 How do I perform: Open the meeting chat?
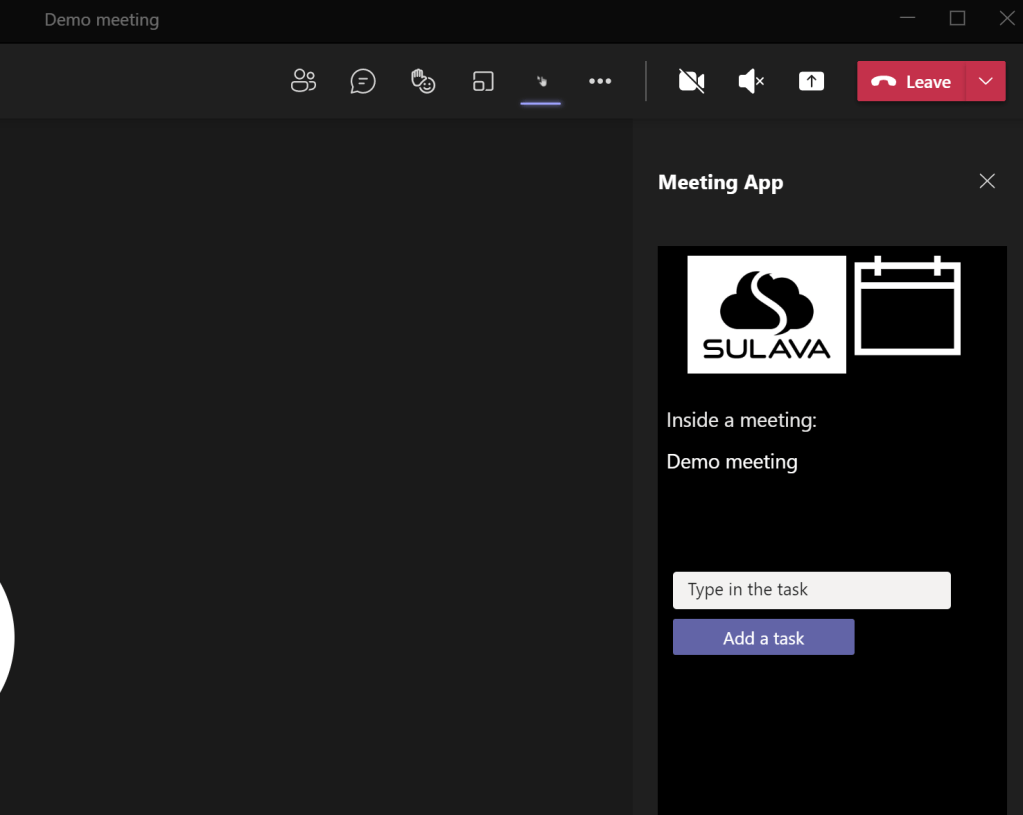click(363, 82)
